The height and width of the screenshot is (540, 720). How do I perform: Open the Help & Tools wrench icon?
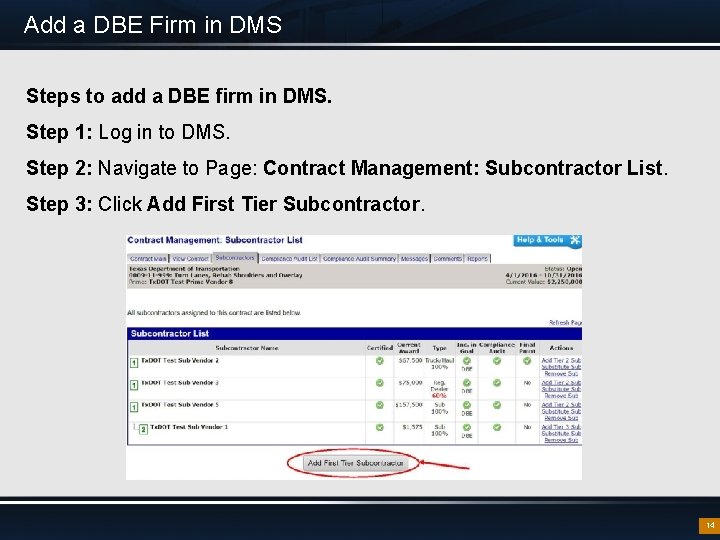pyautogui.click(x=575, y=240)
